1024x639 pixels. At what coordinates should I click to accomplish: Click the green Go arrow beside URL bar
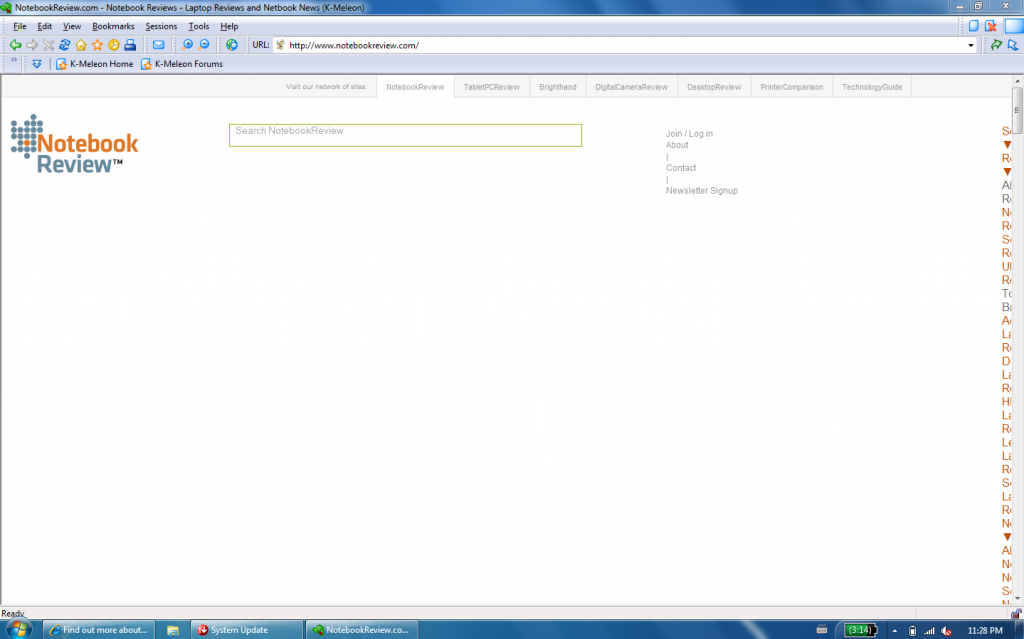click(x=996, y=45)
